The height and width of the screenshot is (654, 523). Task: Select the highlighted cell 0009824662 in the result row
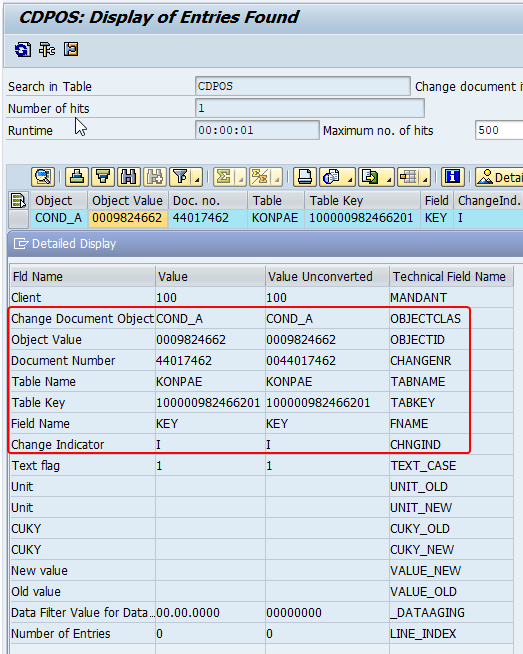pos(128,218)
